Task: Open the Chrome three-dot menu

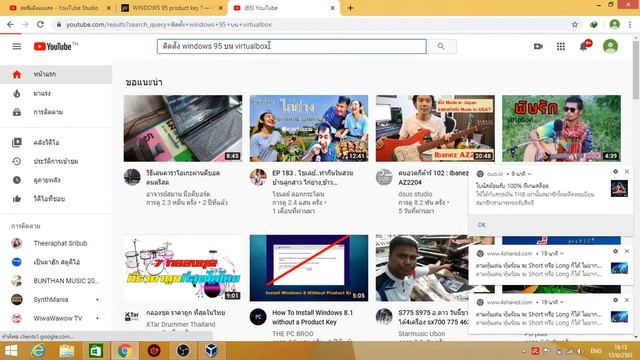Action: coord(630,24)
